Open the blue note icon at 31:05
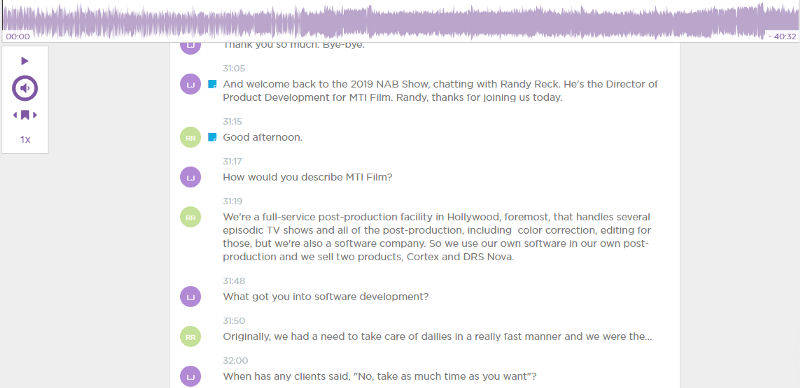The image size is (800, 388). [213, 84]
